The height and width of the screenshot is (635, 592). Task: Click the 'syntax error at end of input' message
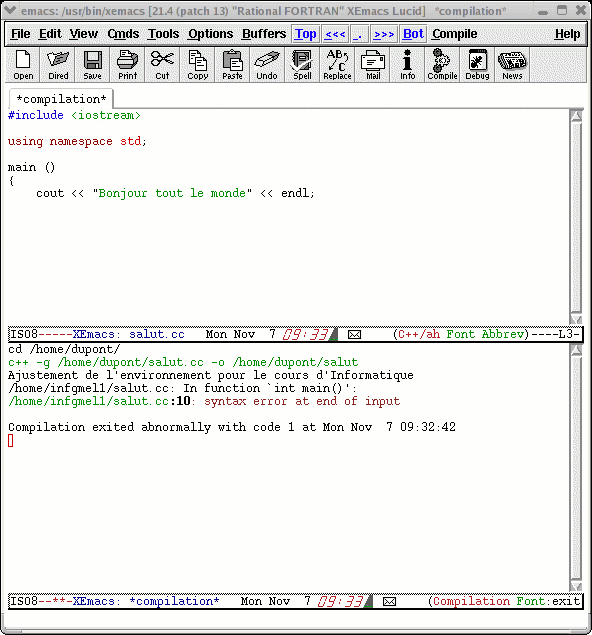point(302,401)
